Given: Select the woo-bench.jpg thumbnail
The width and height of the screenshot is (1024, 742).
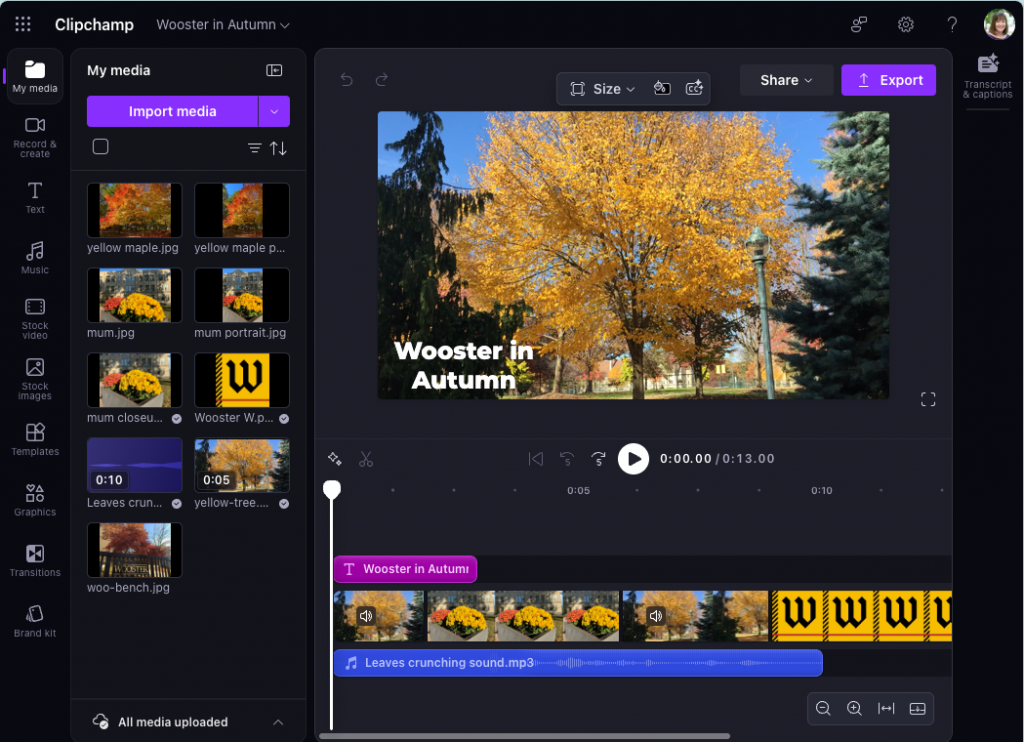Looking at the screenshot, I should coord(135,550).
